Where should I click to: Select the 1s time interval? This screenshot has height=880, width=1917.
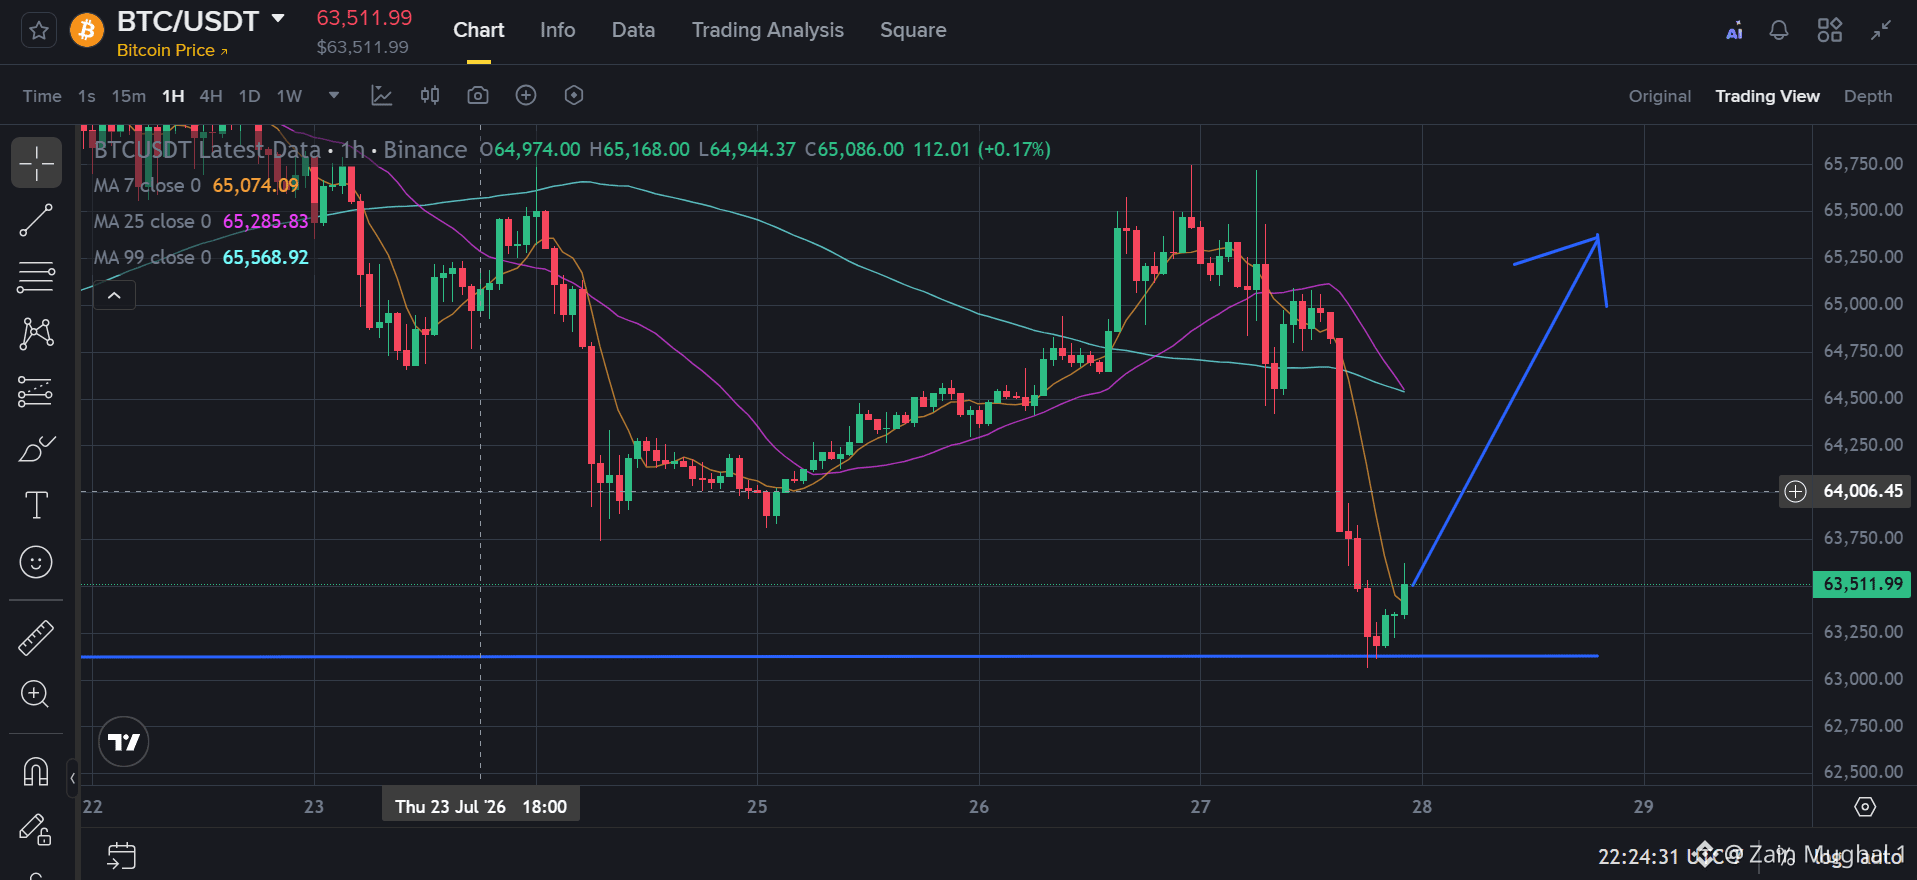(x=87, y=96)
